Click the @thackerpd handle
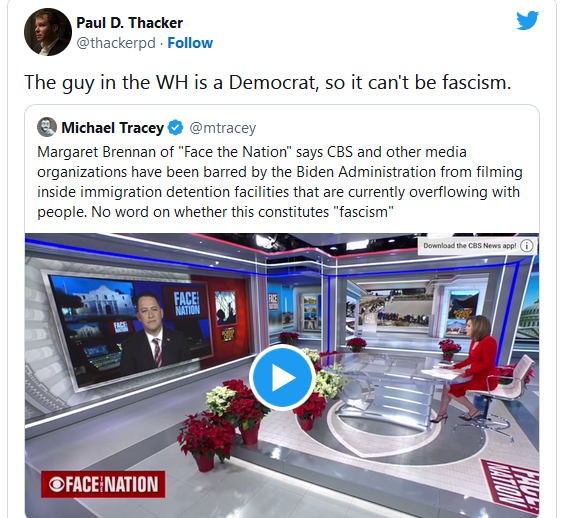Viewport: 583px width, 518px height. pos(116,43)
